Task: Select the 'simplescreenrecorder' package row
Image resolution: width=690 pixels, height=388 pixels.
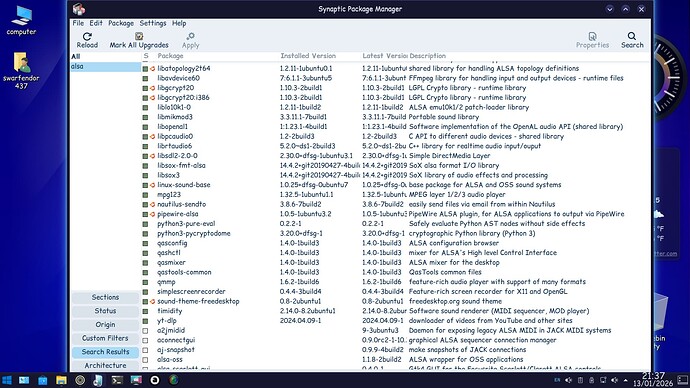Action: pyautogui.click(x=395, y=292)
